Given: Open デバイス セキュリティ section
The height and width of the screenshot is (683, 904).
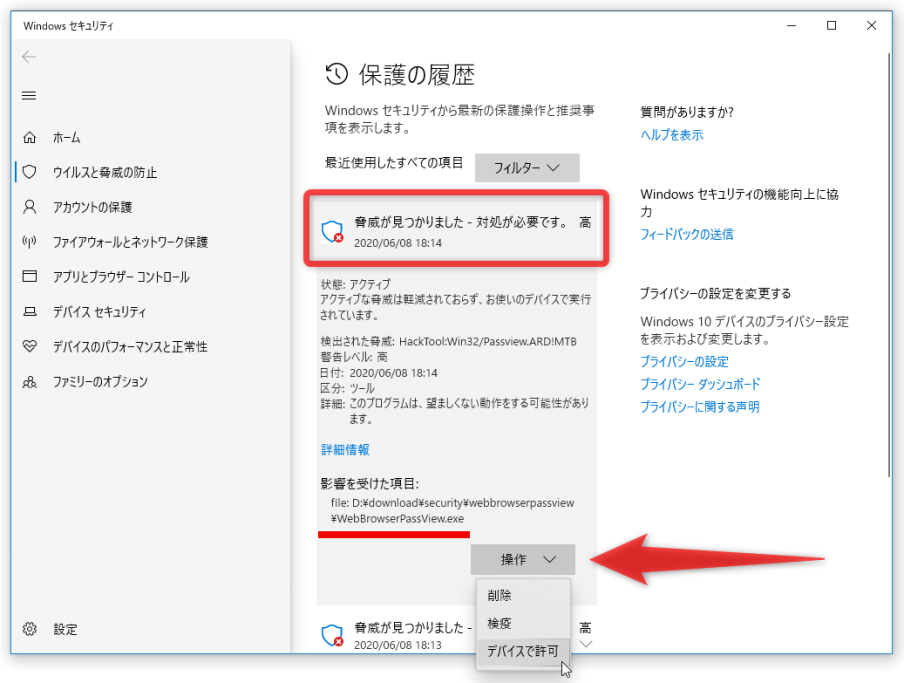Looking at the screenshot, I should (x=99, y=312).
